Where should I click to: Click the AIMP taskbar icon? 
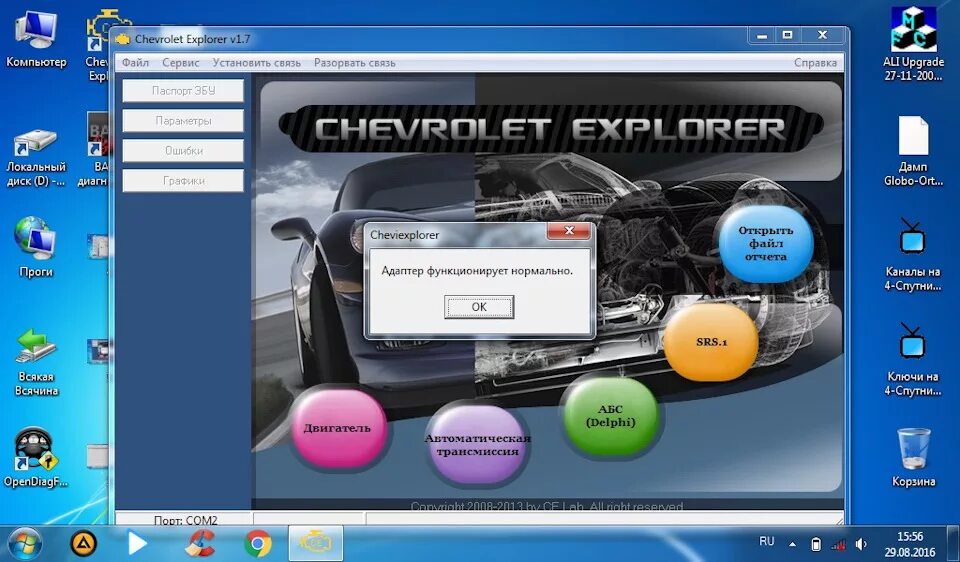[x=84, y=543]
